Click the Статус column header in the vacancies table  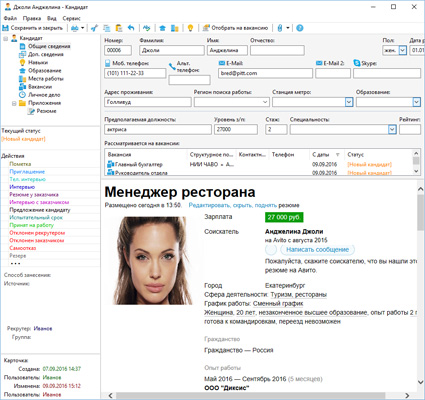click(x=356, y=155)
